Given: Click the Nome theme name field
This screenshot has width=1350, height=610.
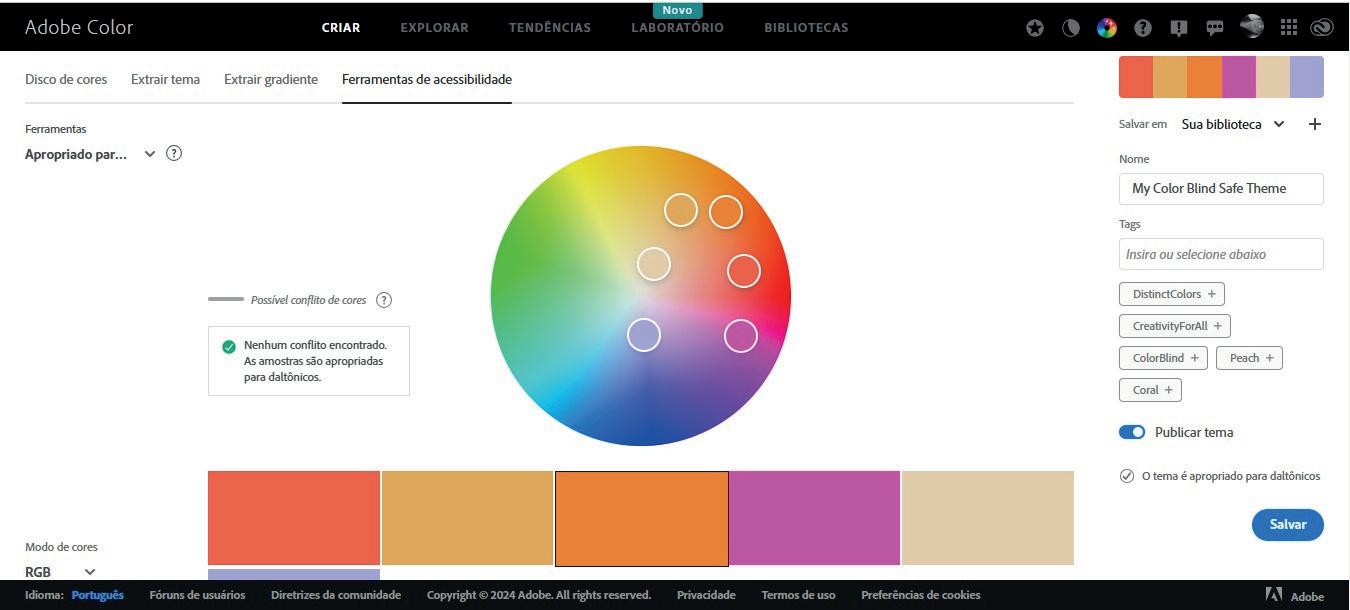Looking at the screenshot, I should click(1221, 188).
